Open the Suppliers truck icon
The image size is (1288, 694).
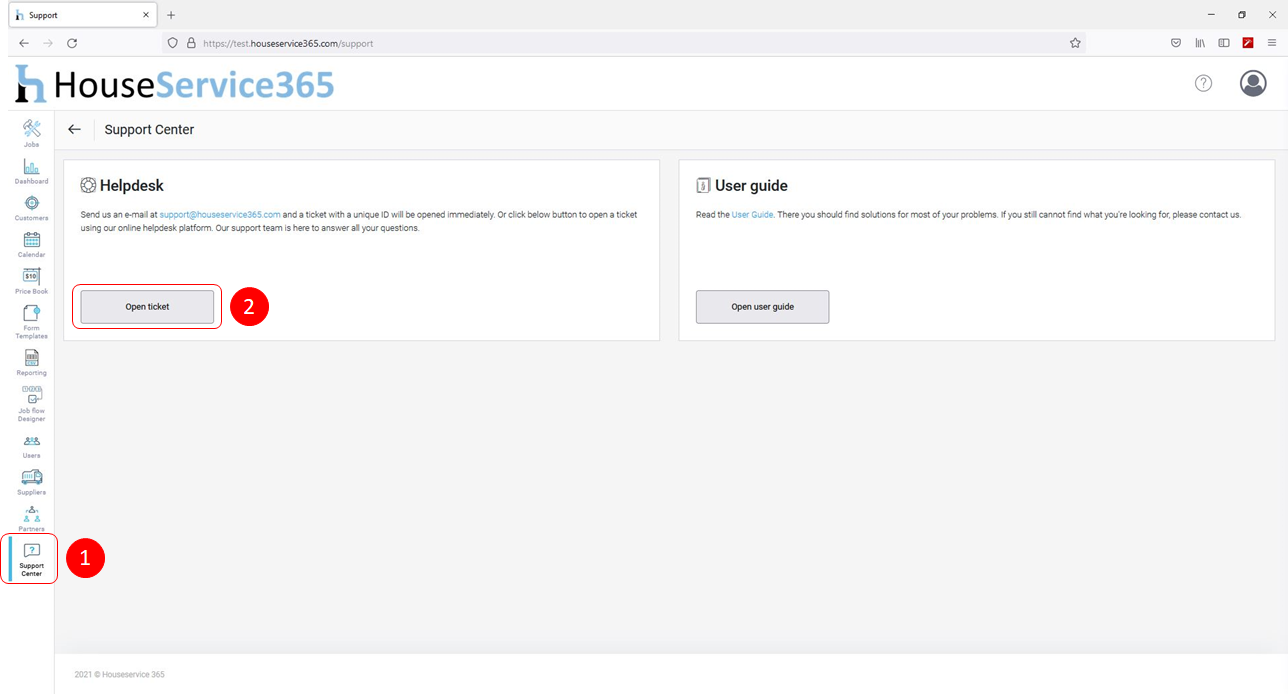pos(31,477)
